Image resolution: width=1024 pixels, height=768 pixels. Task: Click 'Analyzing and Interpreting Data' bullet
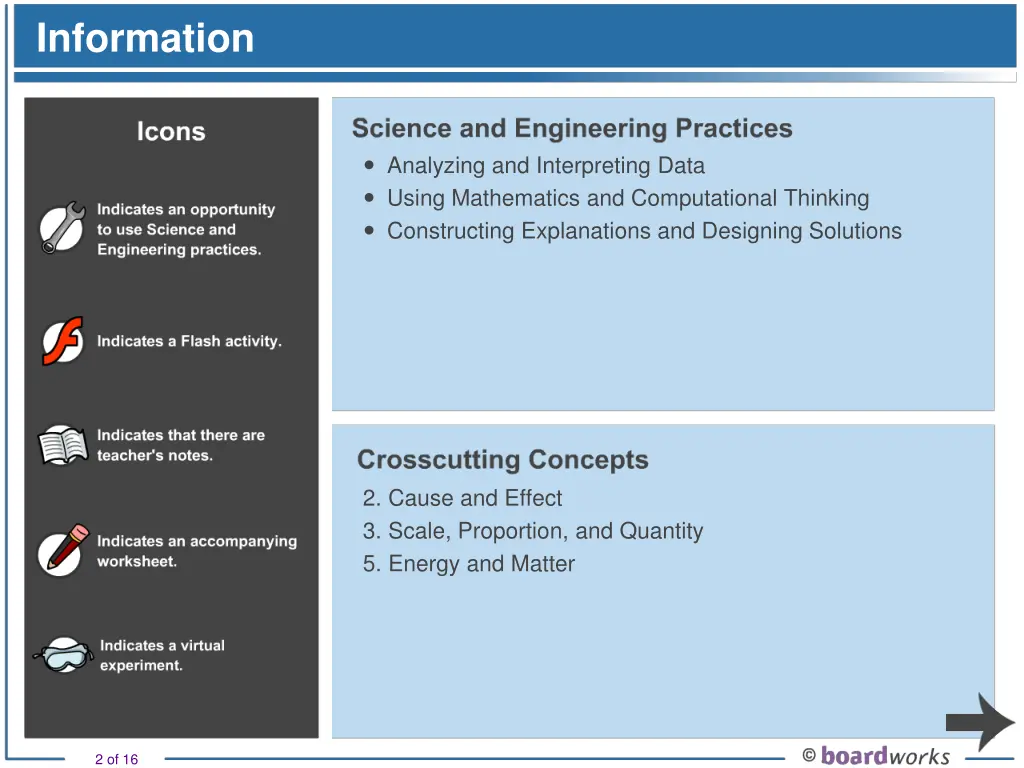[x=546, y=166]
